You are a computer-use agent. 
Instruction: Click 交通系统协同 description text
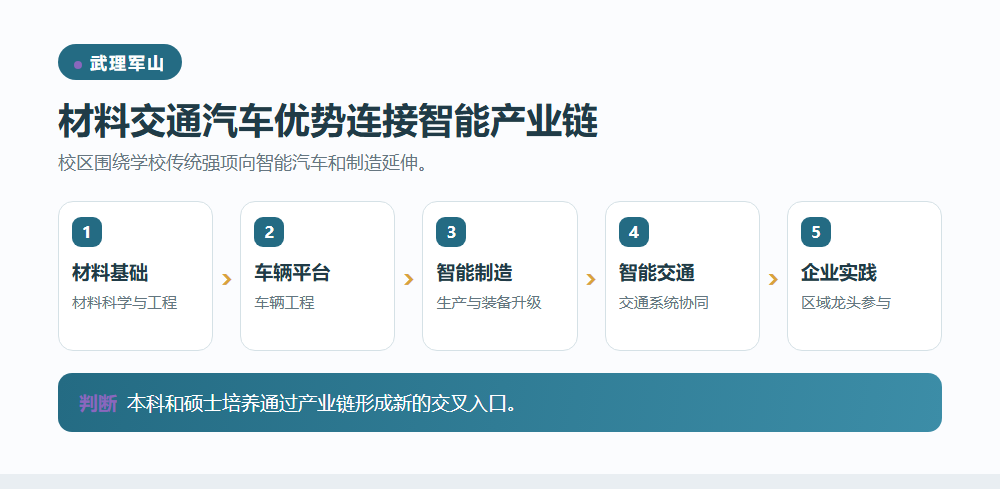[664, 302]
